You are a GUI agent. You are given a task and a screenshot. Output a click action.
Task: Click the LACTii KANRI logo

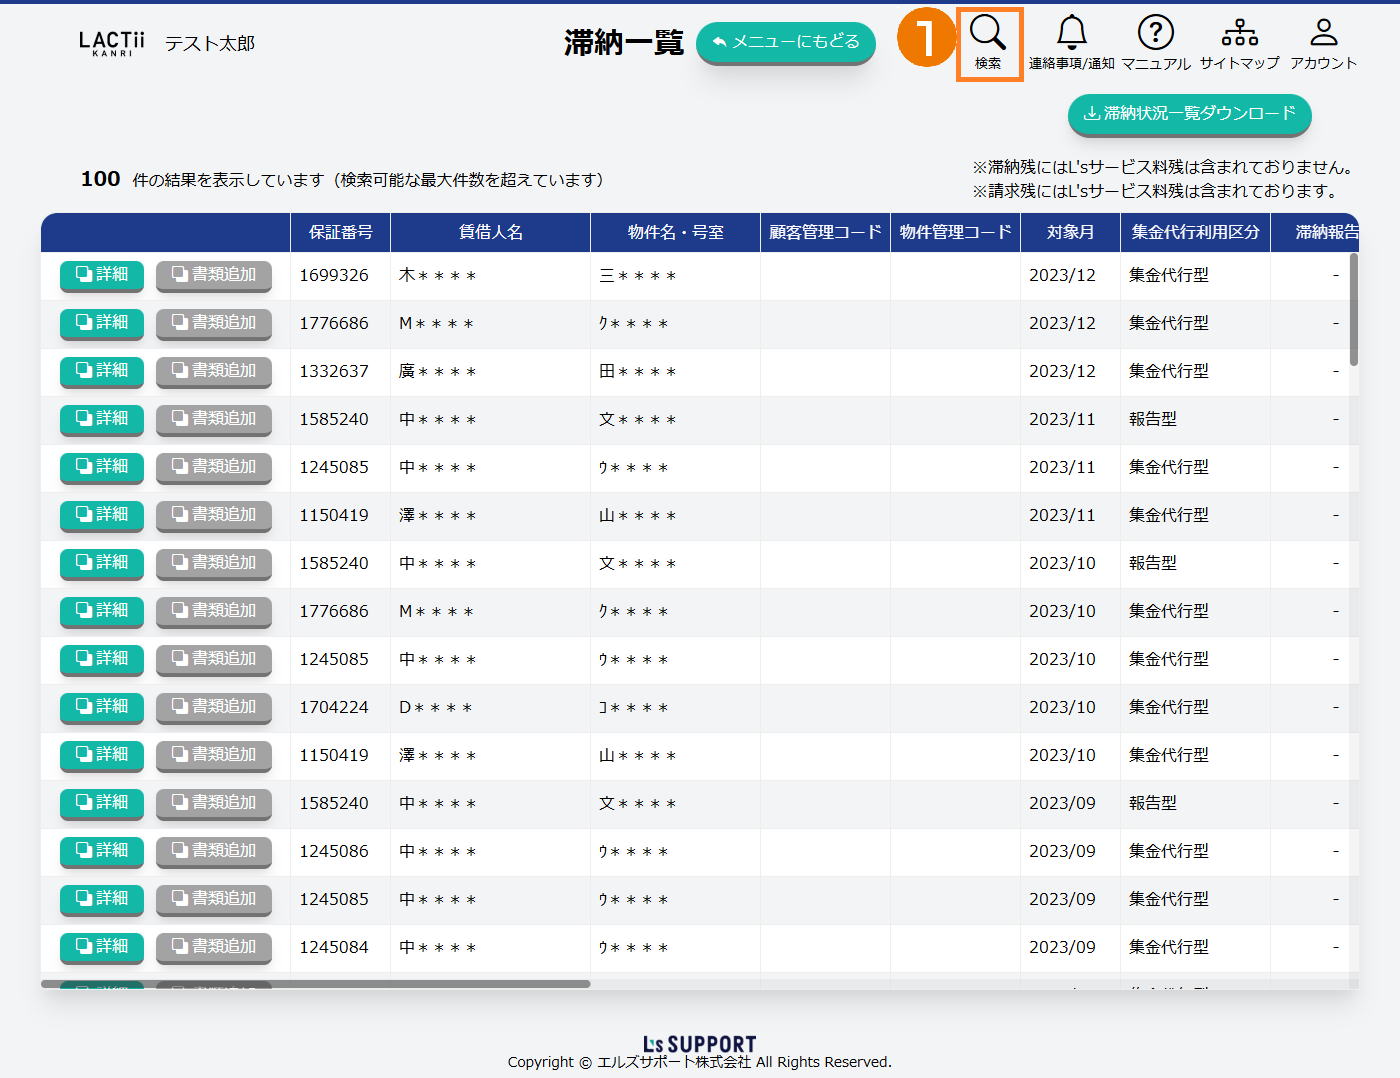pyautogui.click(x=112, y=43)
